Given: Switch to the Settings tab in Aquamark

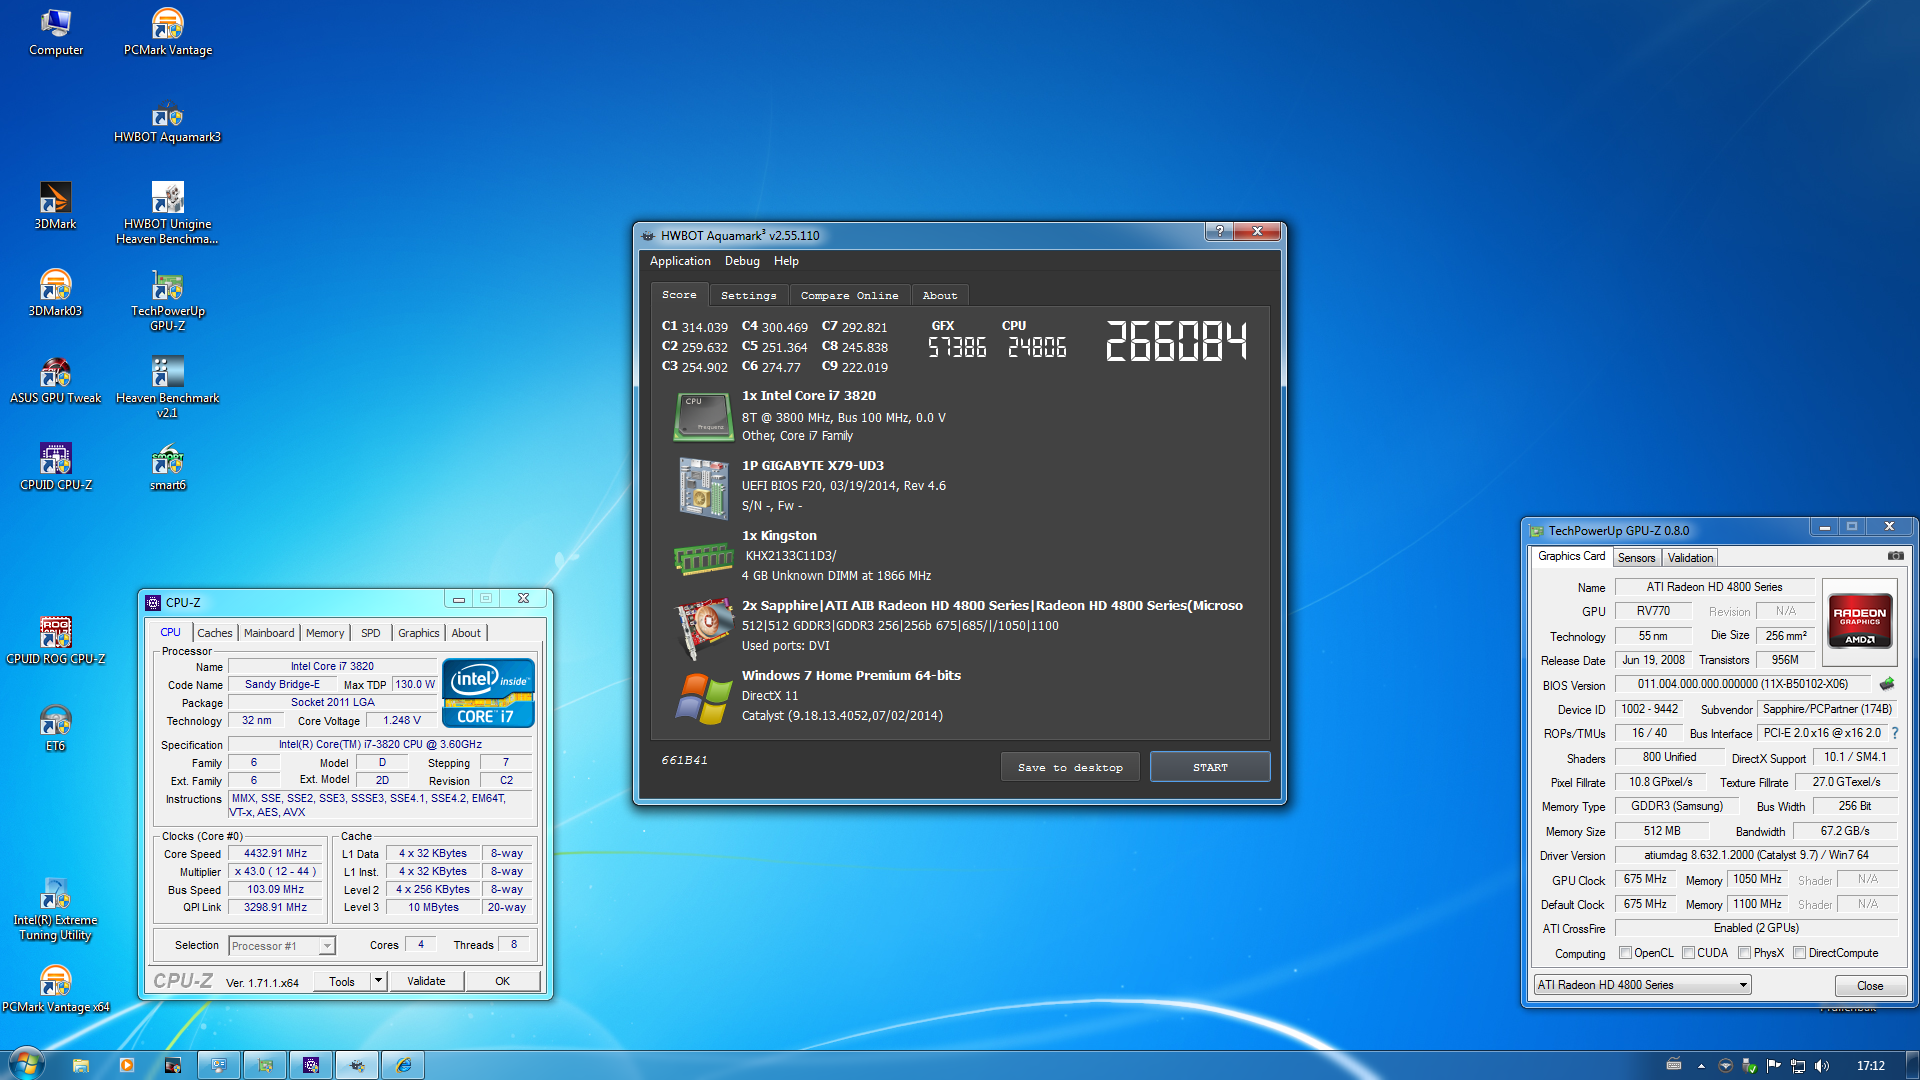Looking at the screenshot, I should (748, 296).
